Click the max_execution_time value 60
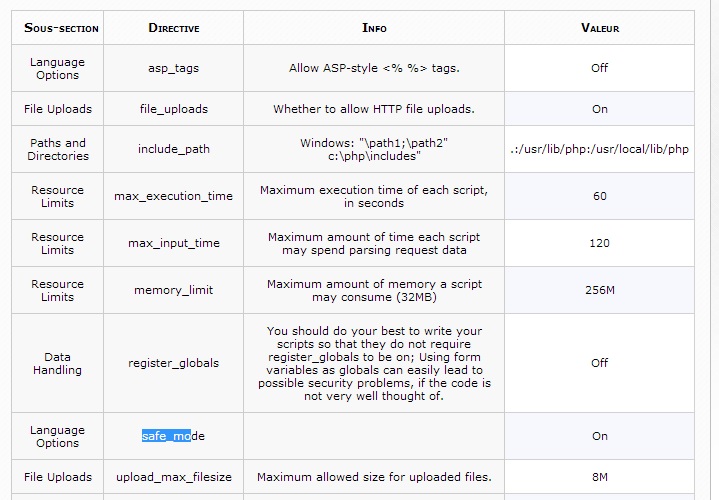719x500 pixels. tap(600, 196)
